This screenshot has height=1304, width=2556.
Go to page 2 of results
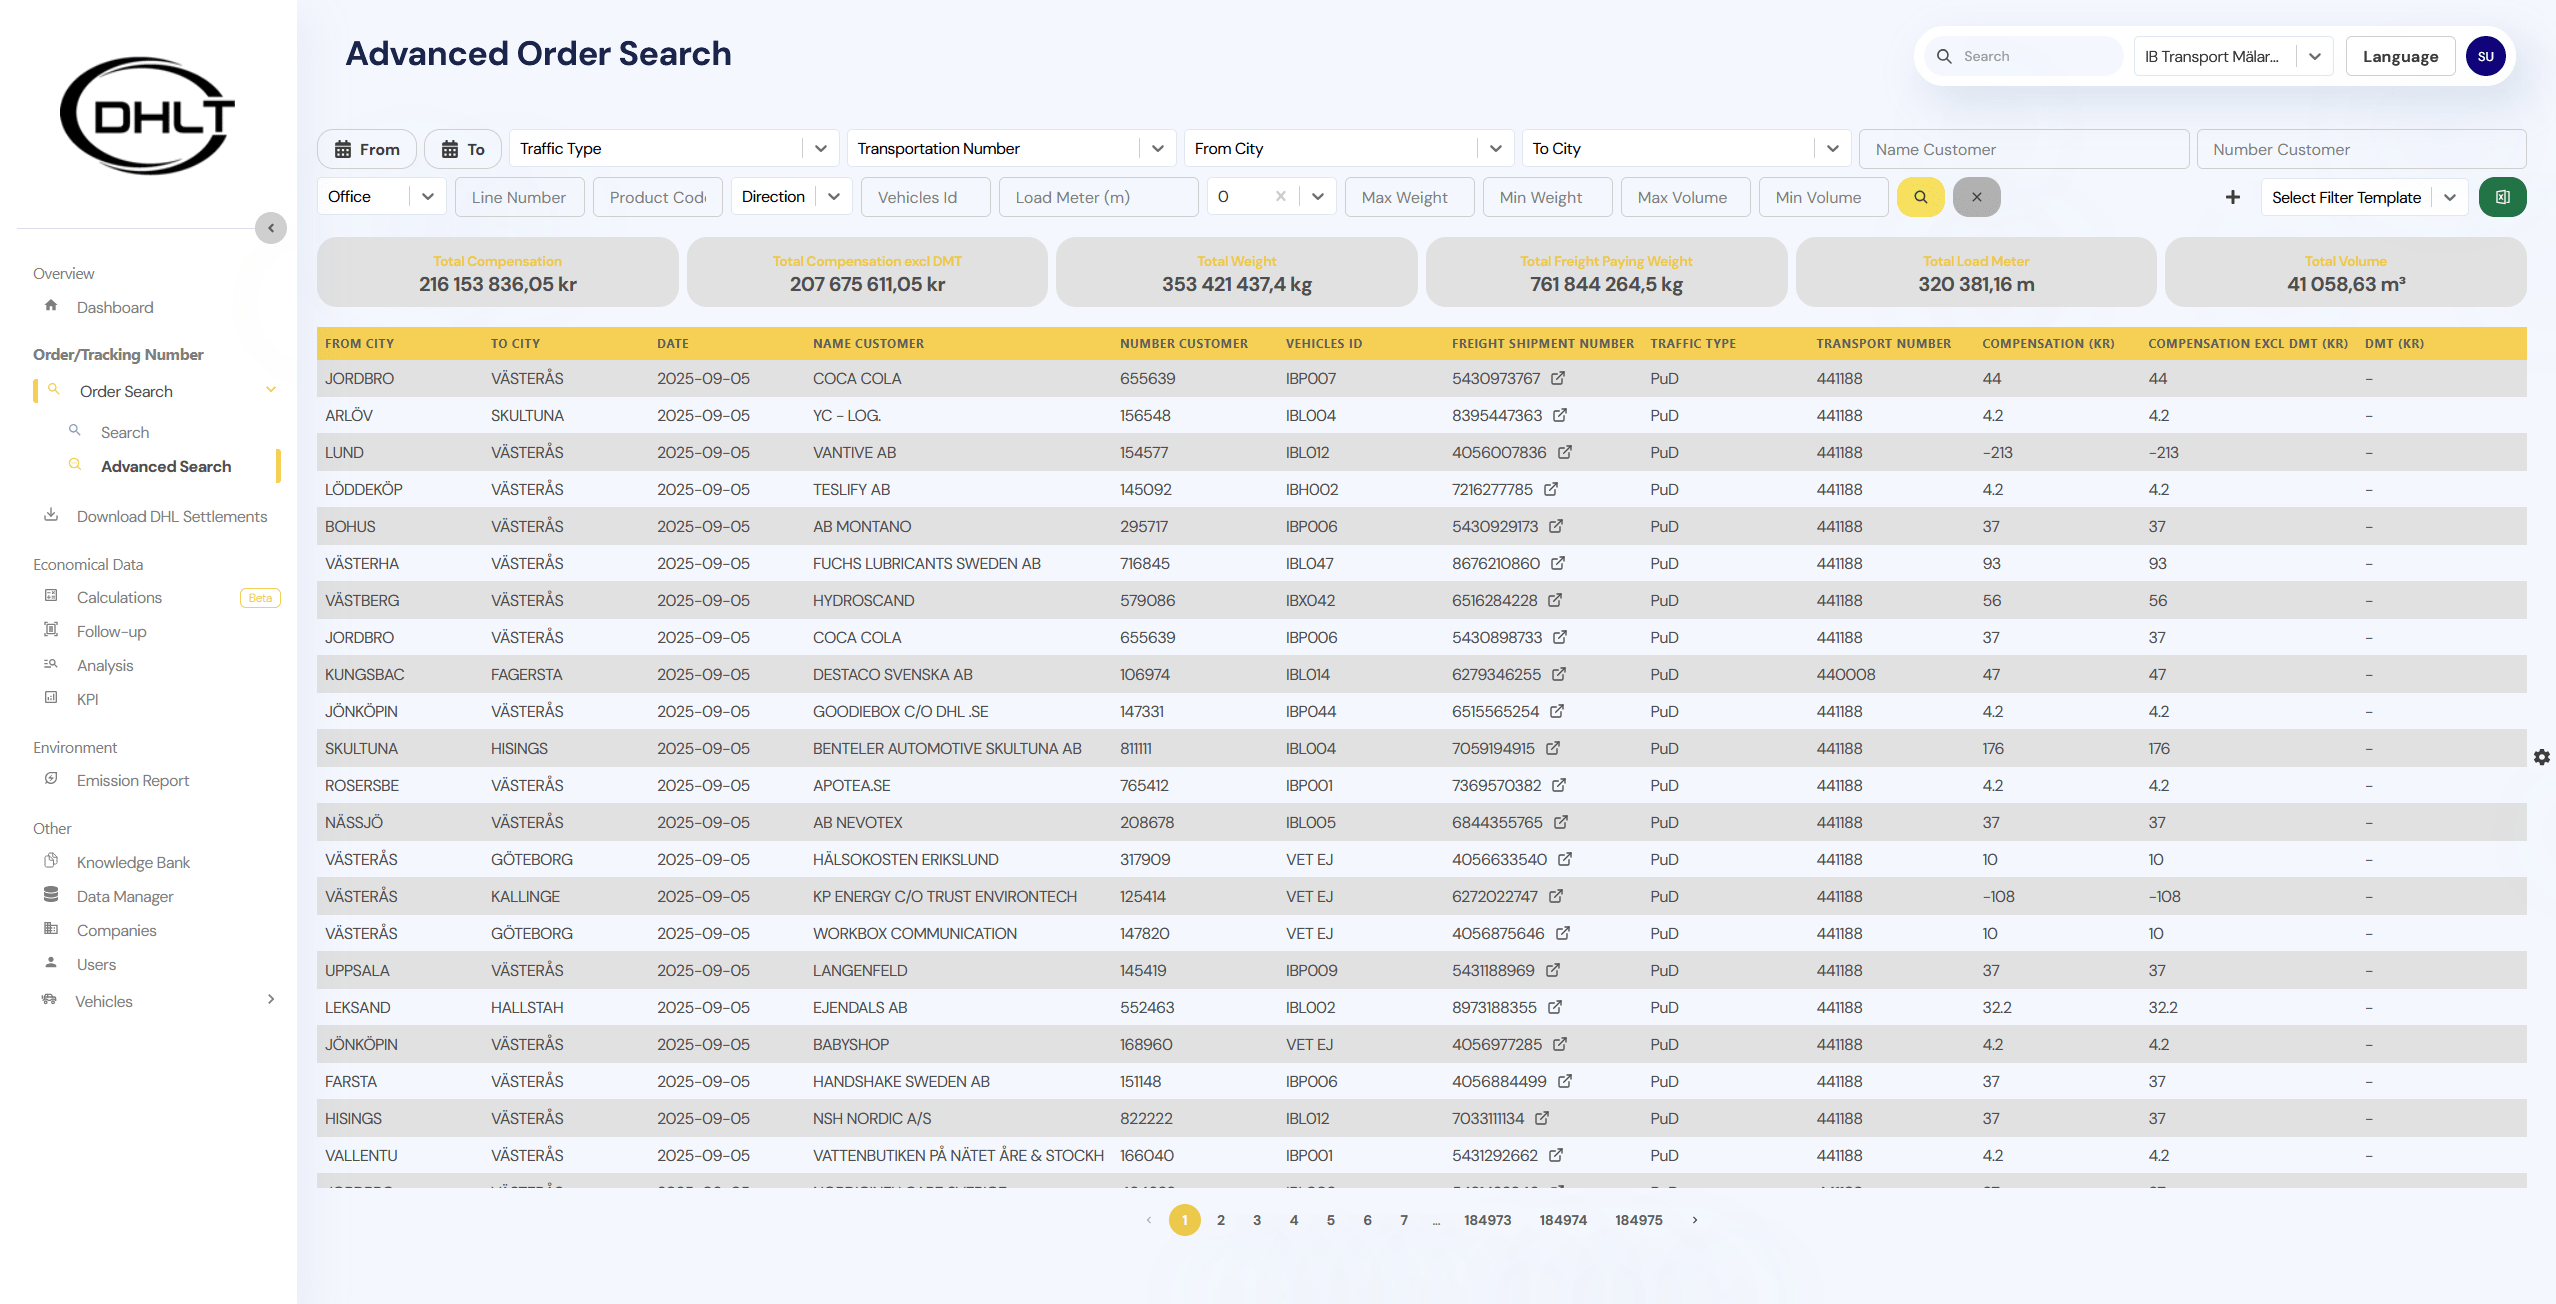[1220, 1220]
